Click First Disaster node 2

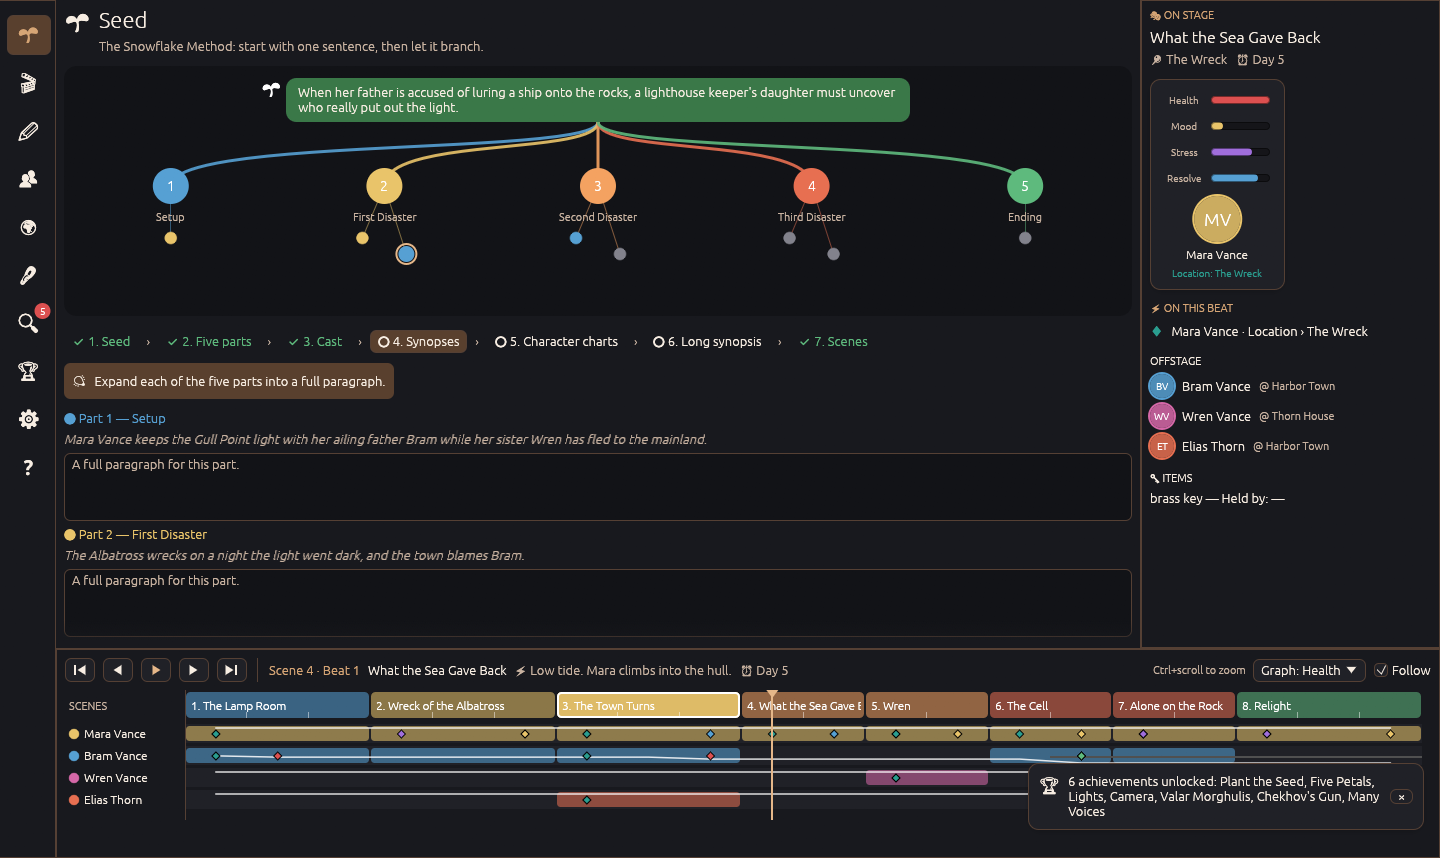pos(384,186)
